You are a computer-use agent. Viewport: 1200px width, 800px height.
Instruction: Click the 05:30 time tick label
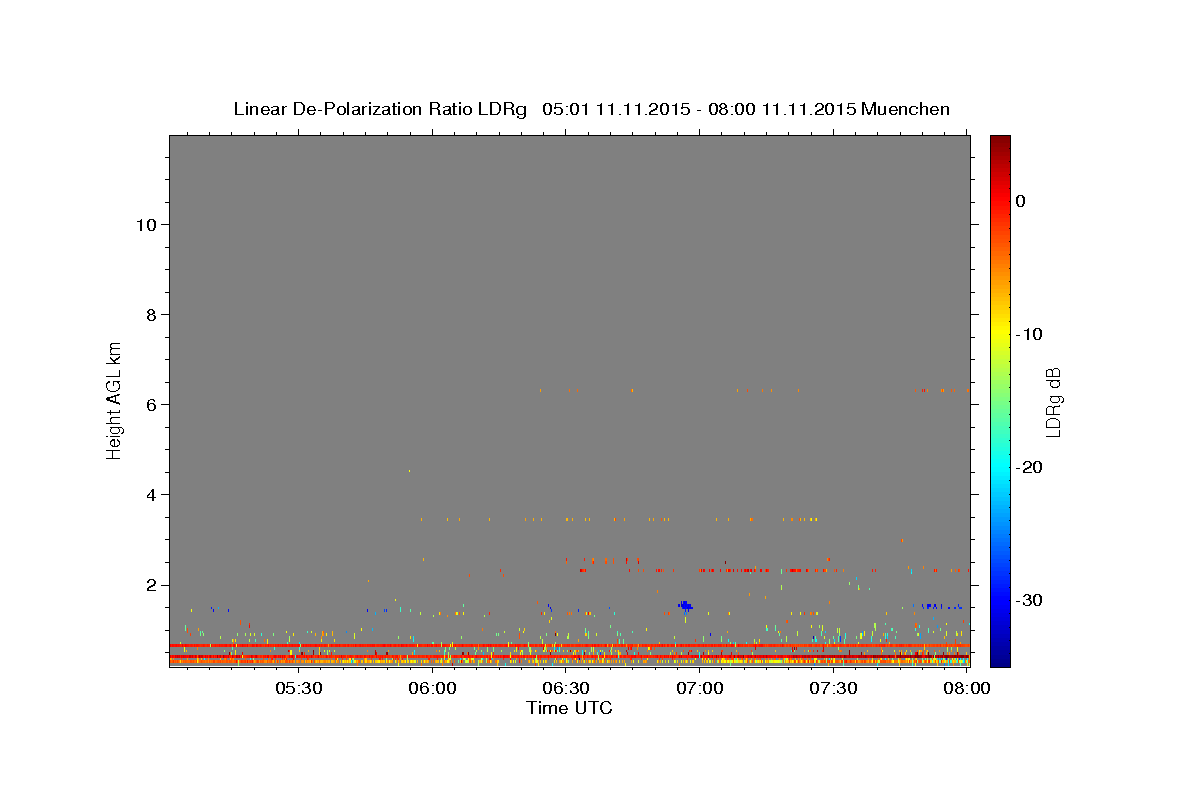click(298, 688)
